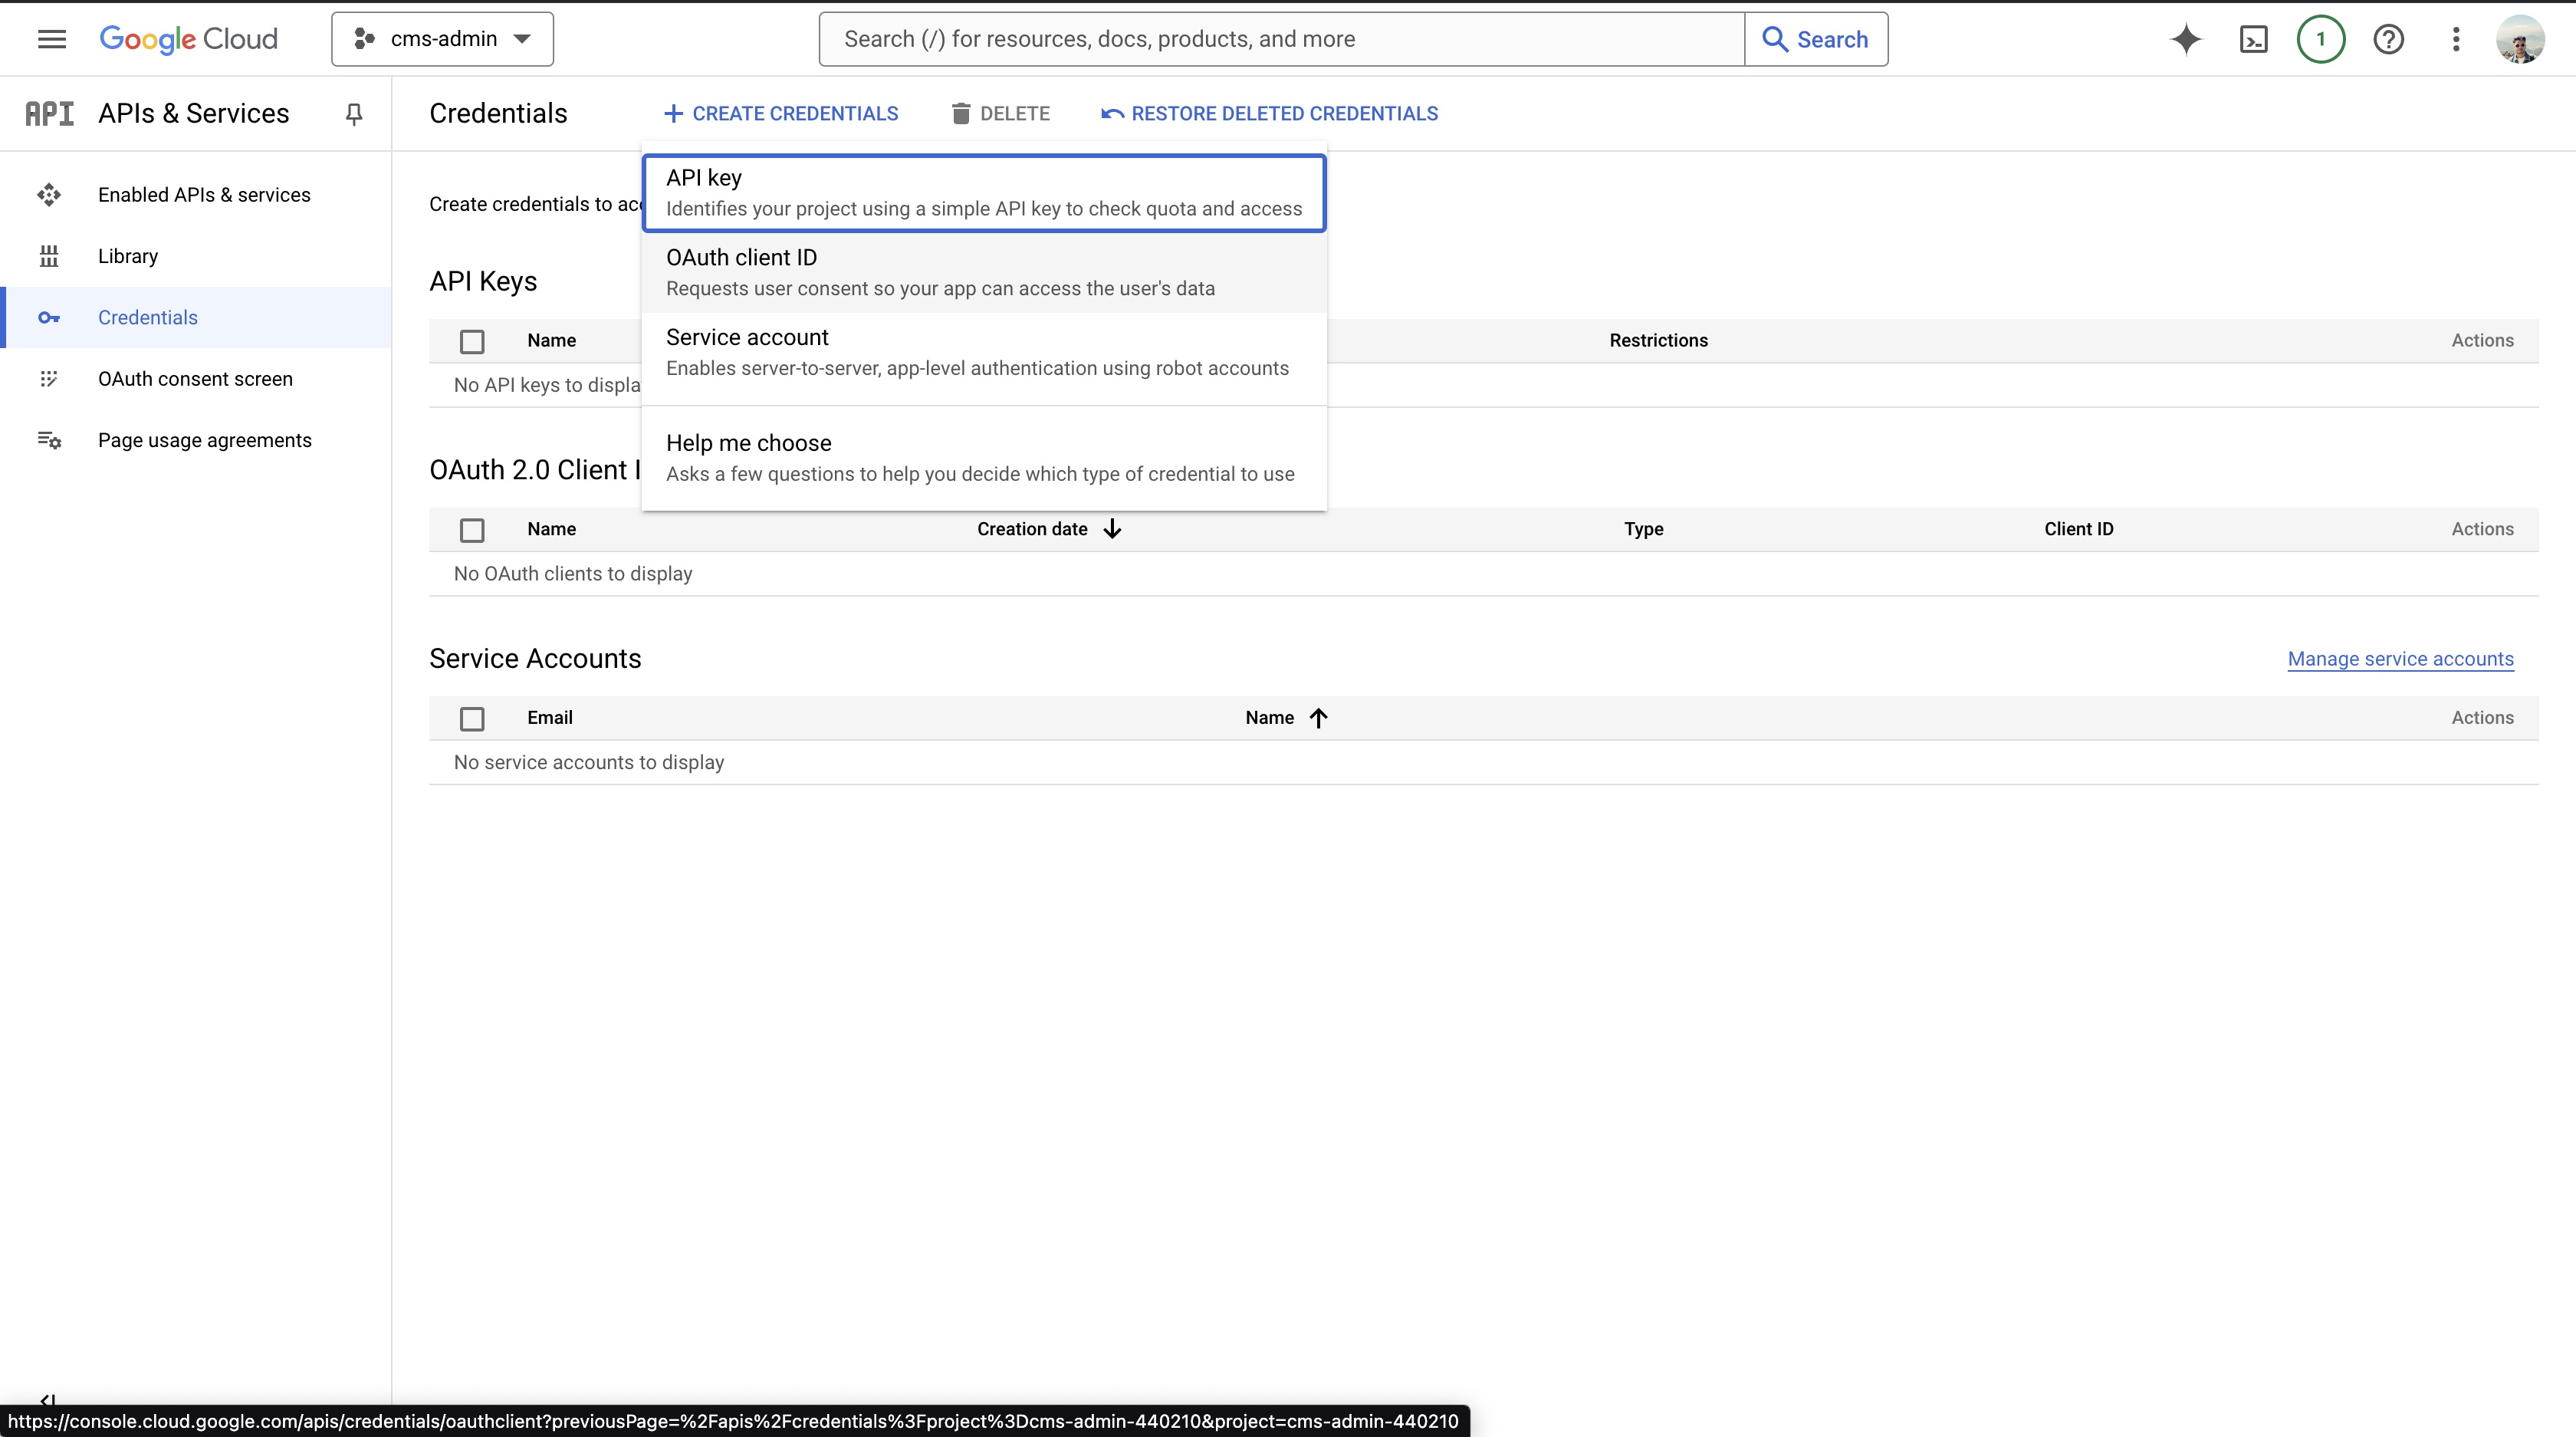The image size is (2576, 1437).
Task: Collapse the side panel with the arrow icon
Action: point(47,1400)
